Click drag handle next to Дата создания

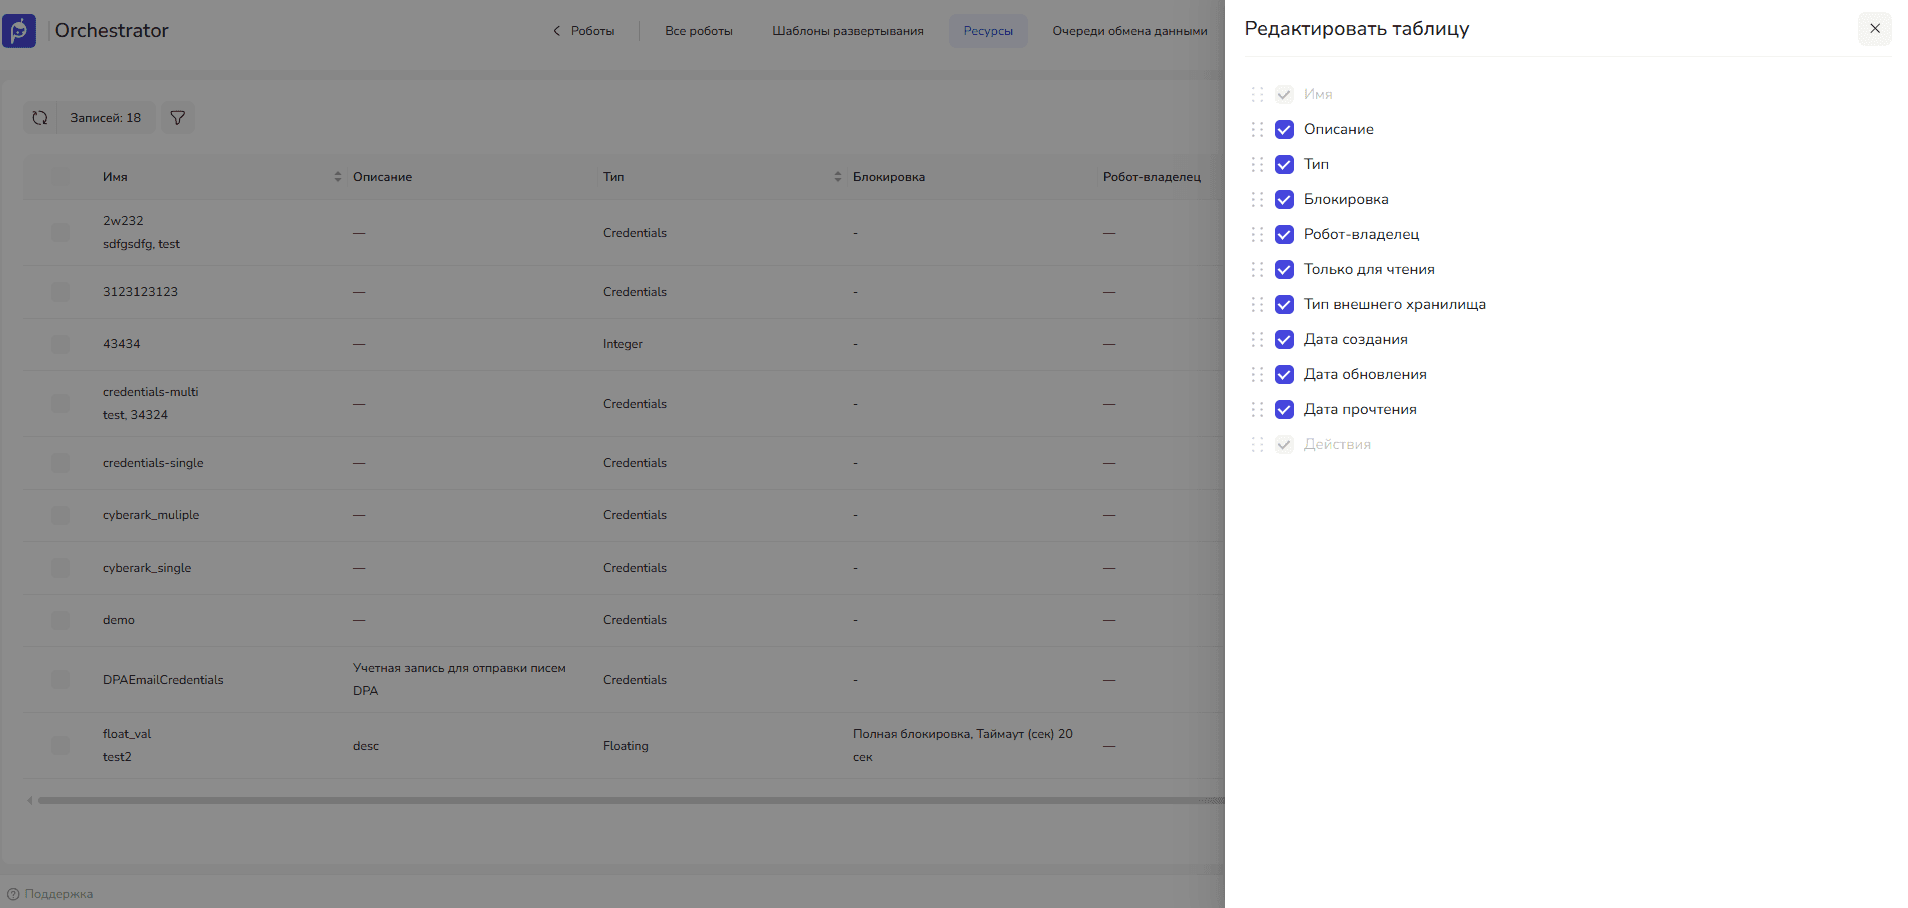click(1257, 340)
